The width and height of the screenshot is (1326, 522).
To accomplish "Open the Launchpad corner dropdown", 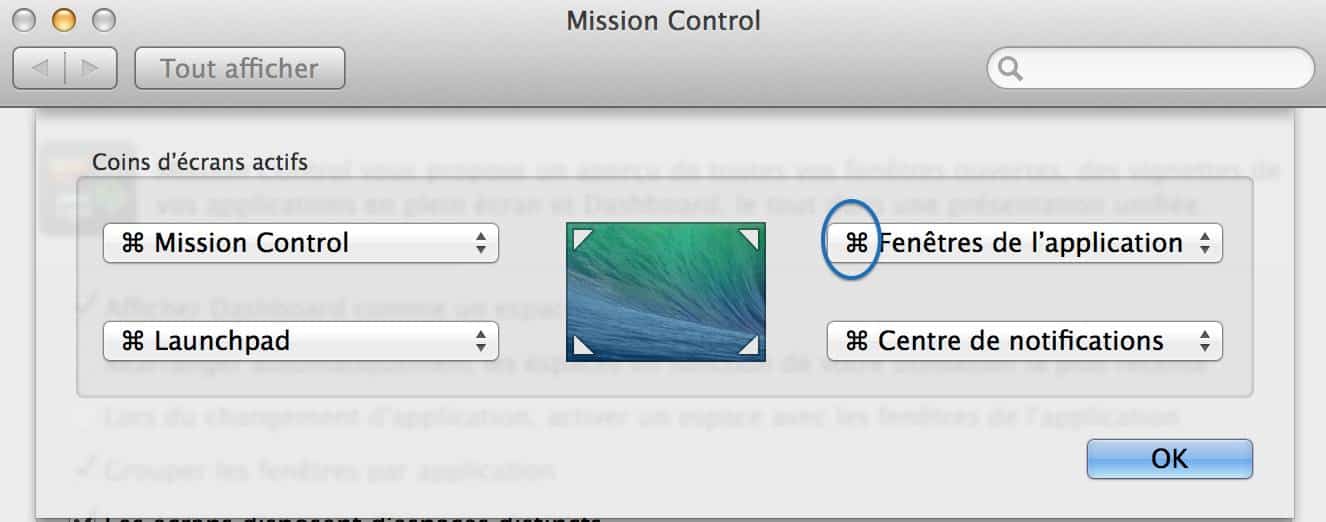I will (x=300, y=341).
